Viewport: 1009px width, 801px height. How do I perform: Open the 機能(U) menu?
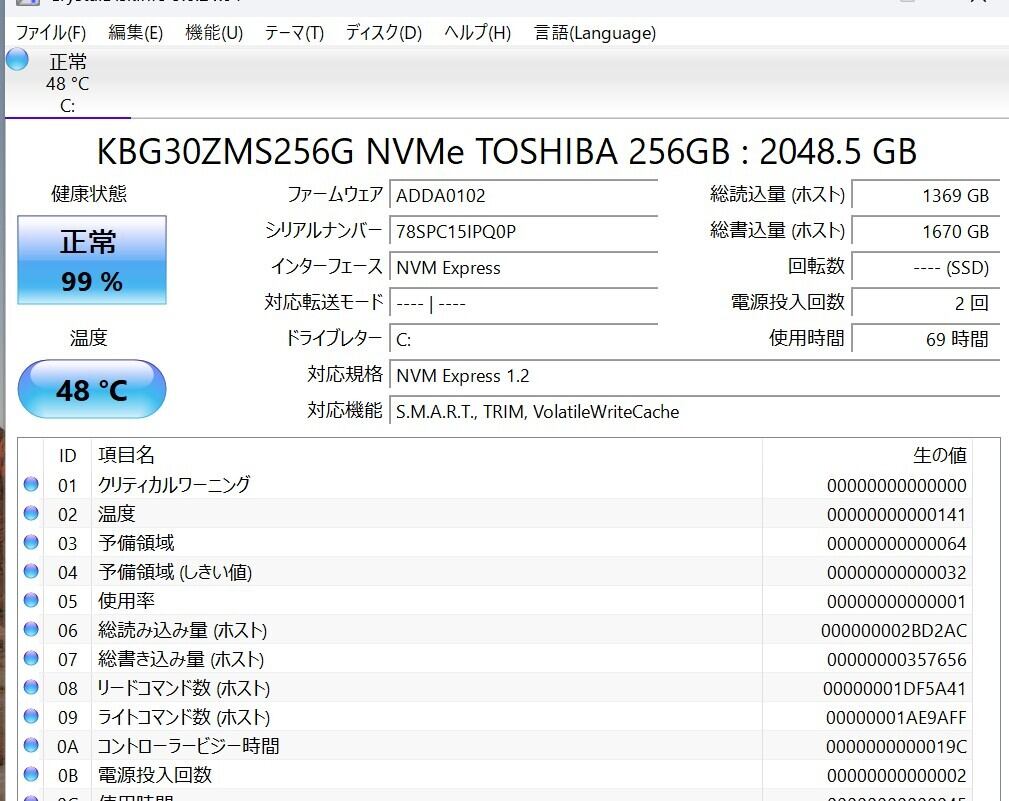pos(214,33)
